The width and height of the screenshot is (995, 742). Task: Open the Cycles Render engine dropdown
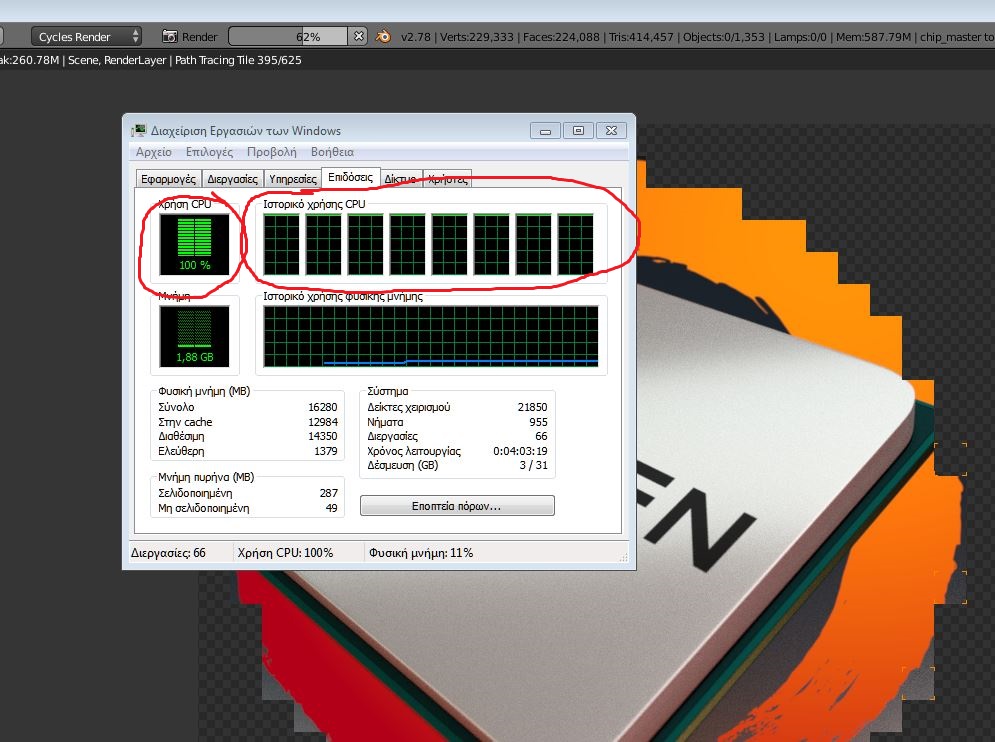coord(86,37)
